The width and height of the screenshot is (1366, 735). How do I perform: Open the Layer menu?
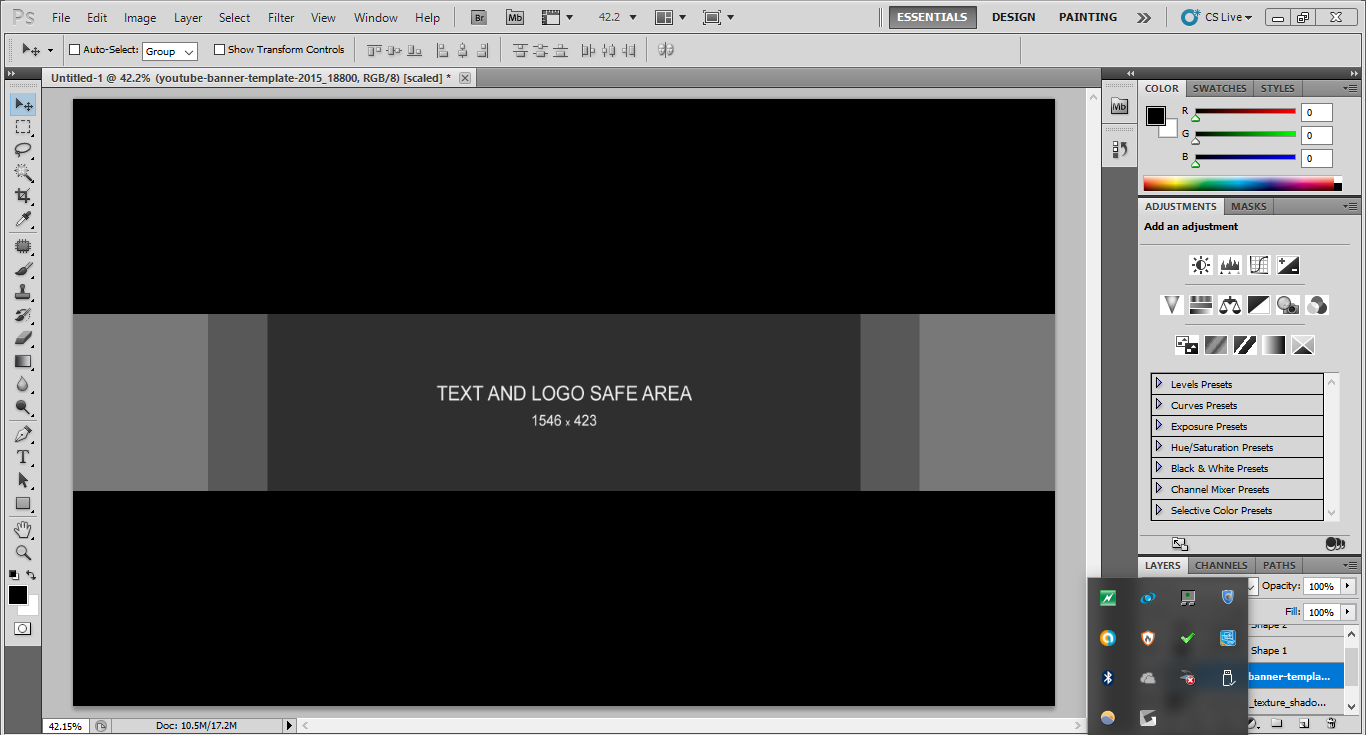[188, 17]
